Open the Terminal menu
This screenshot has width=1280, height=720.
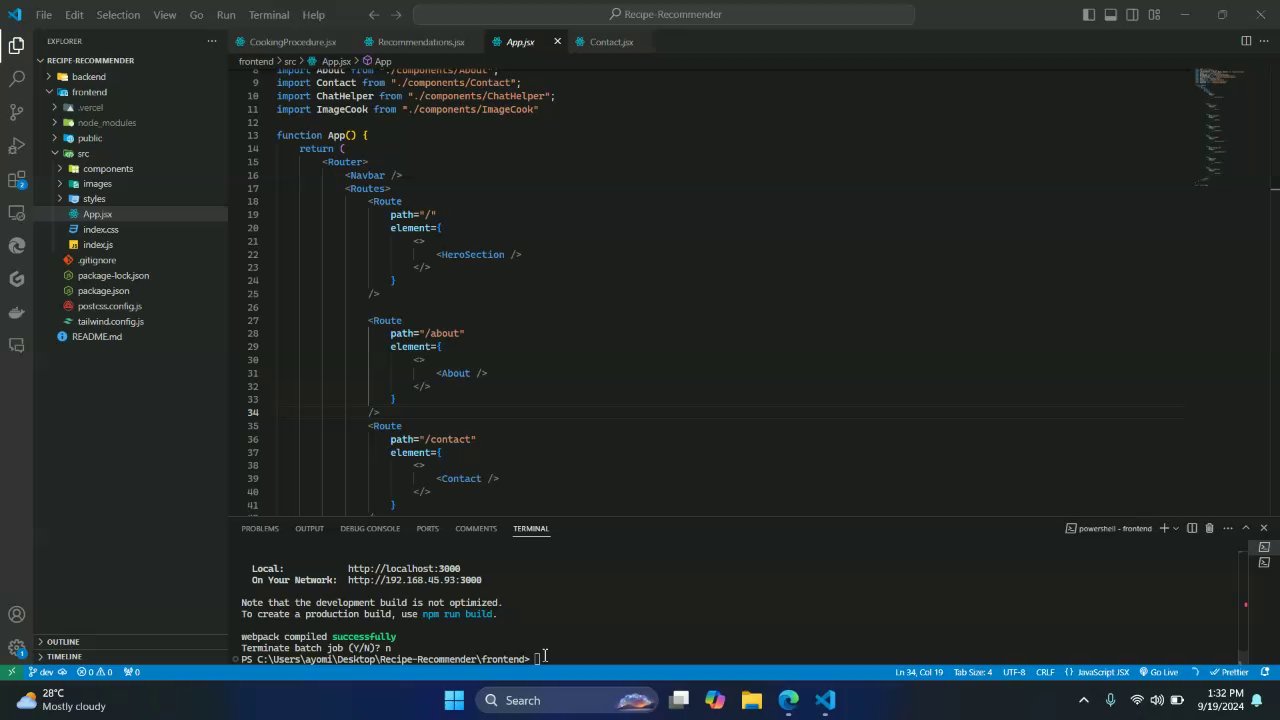point(268,15)
